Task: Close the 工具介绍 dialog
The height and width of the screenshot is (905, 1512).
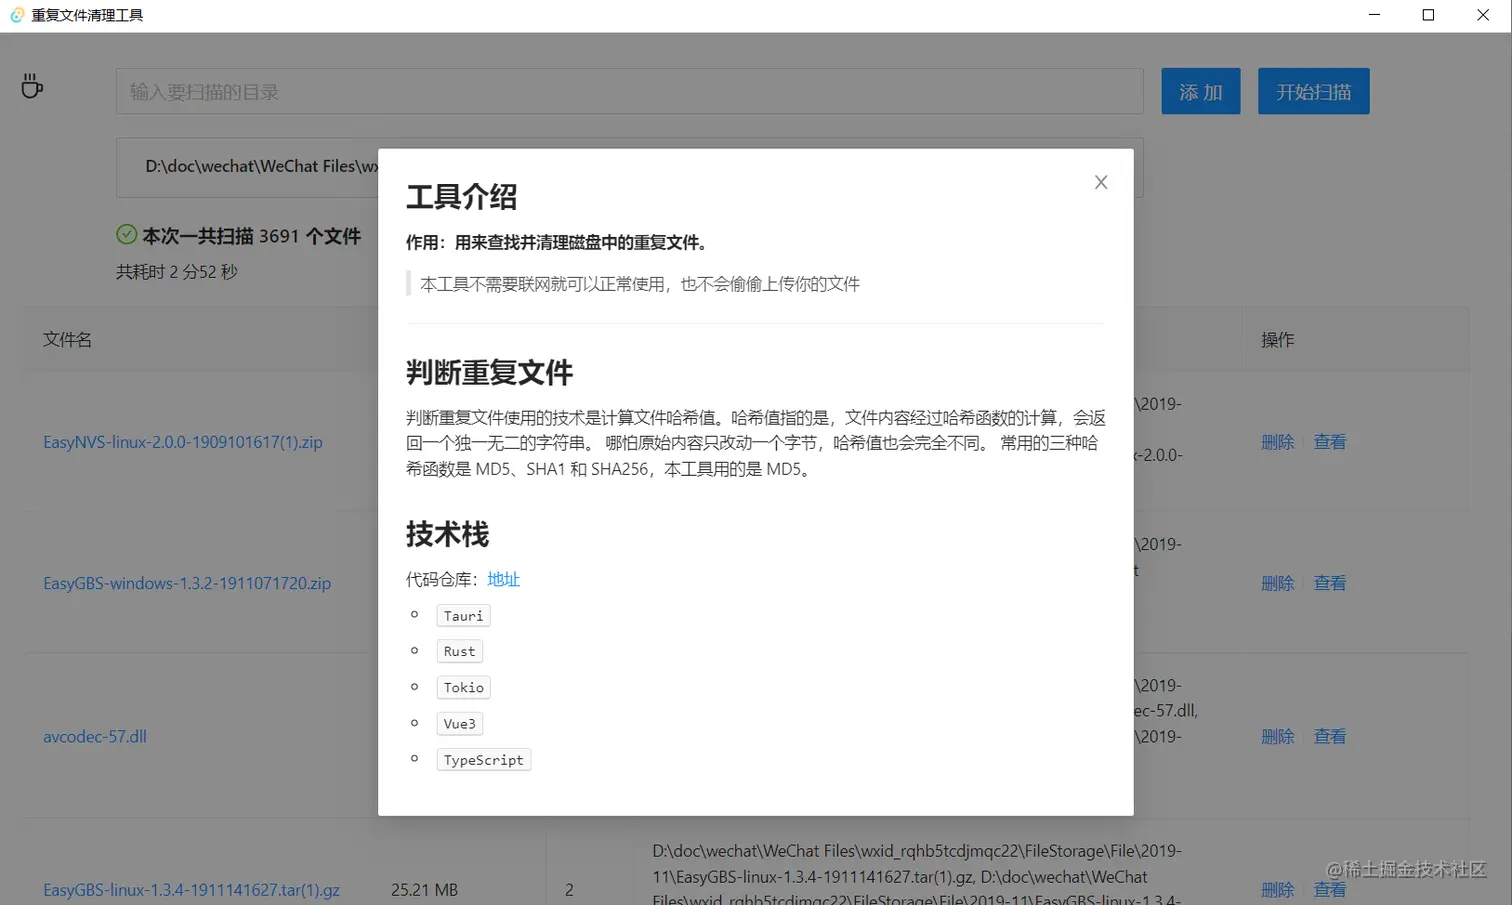Action: [x=1101, y=182]
